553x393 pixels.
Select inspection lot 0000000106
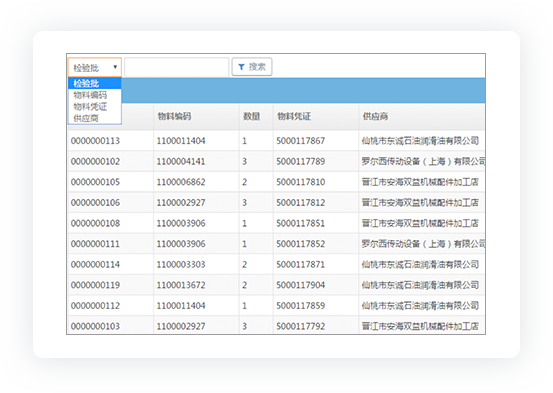pos(95,202)
